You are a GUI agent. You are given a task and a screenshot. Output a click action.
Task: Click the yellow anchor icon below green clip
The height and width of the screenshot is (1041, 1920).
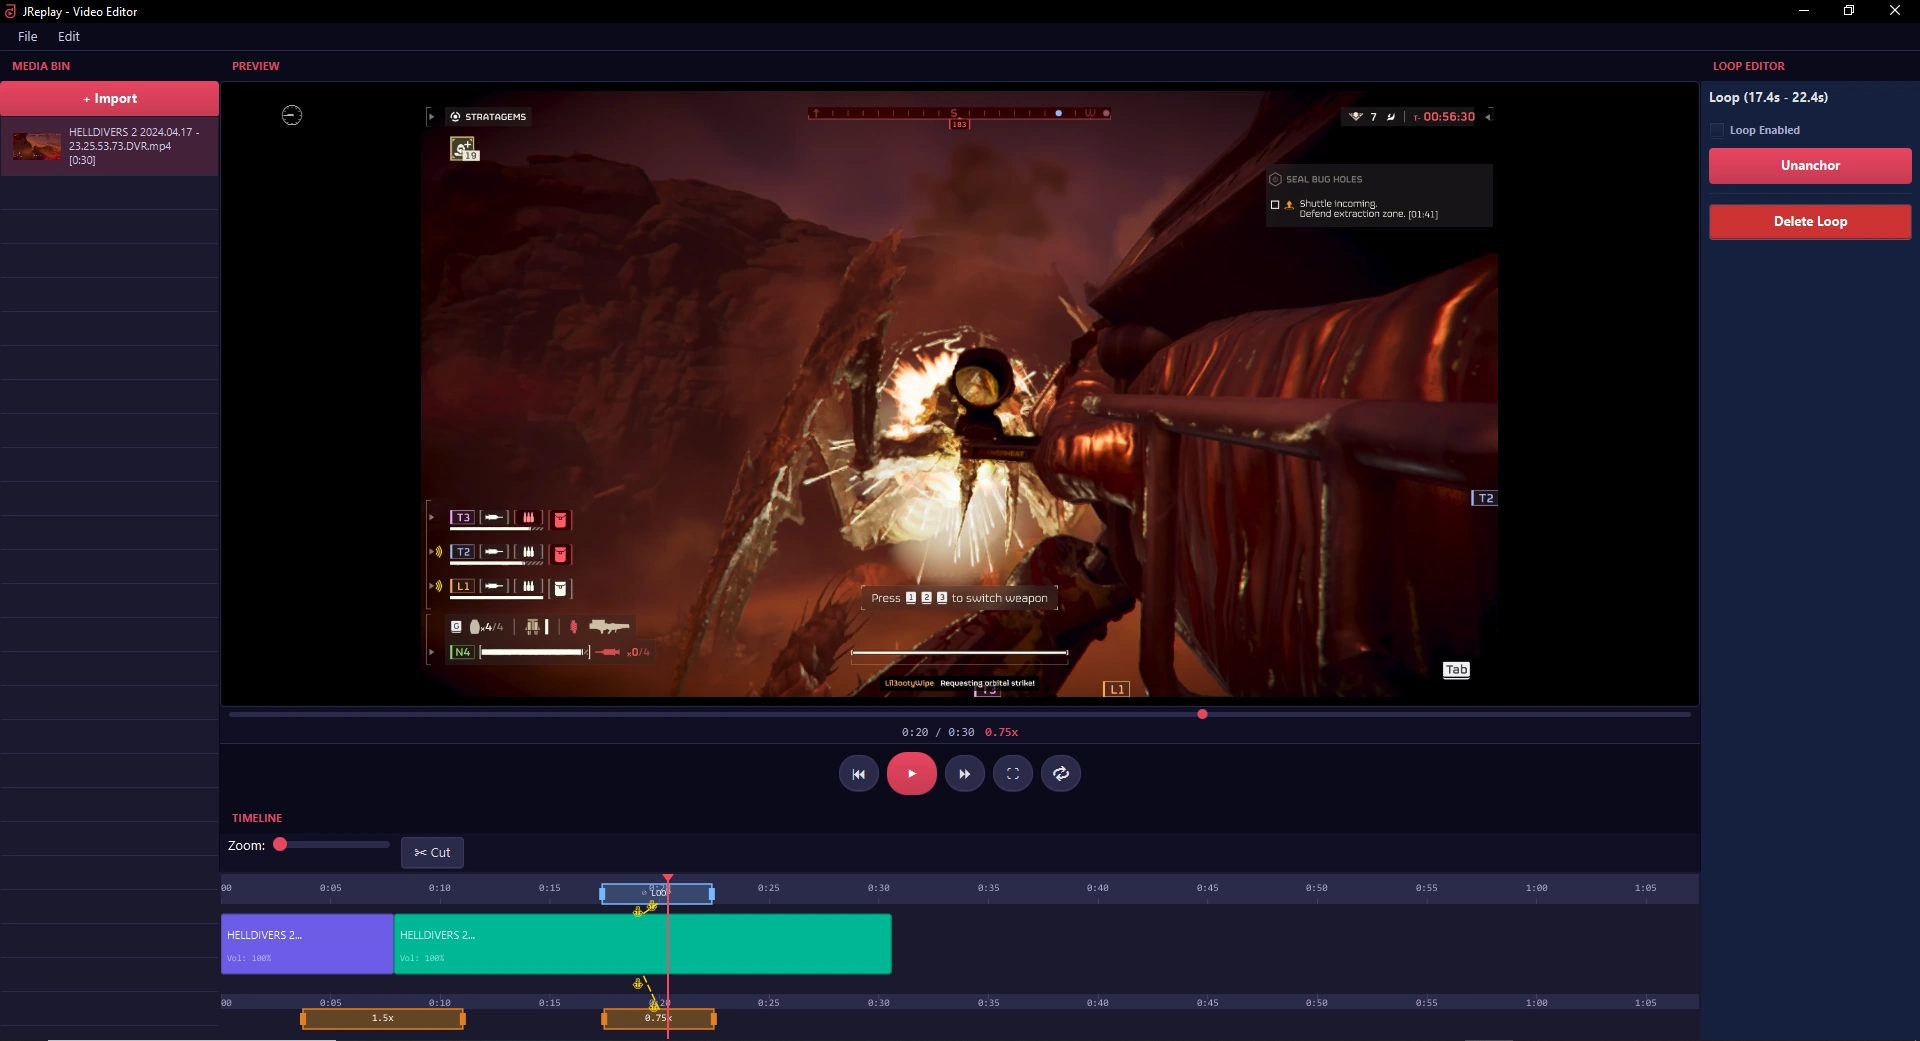[x=638, y=984]
